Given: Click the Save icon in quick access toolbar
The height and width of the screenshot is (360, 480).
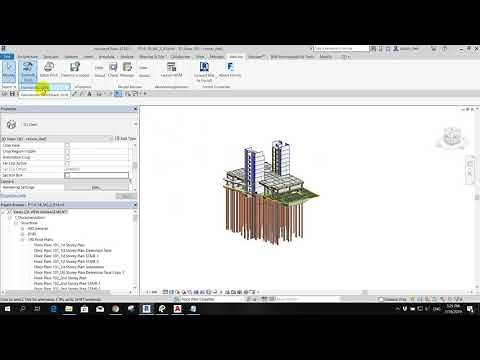Looking at the screenshot, I should tap(12, 94).
